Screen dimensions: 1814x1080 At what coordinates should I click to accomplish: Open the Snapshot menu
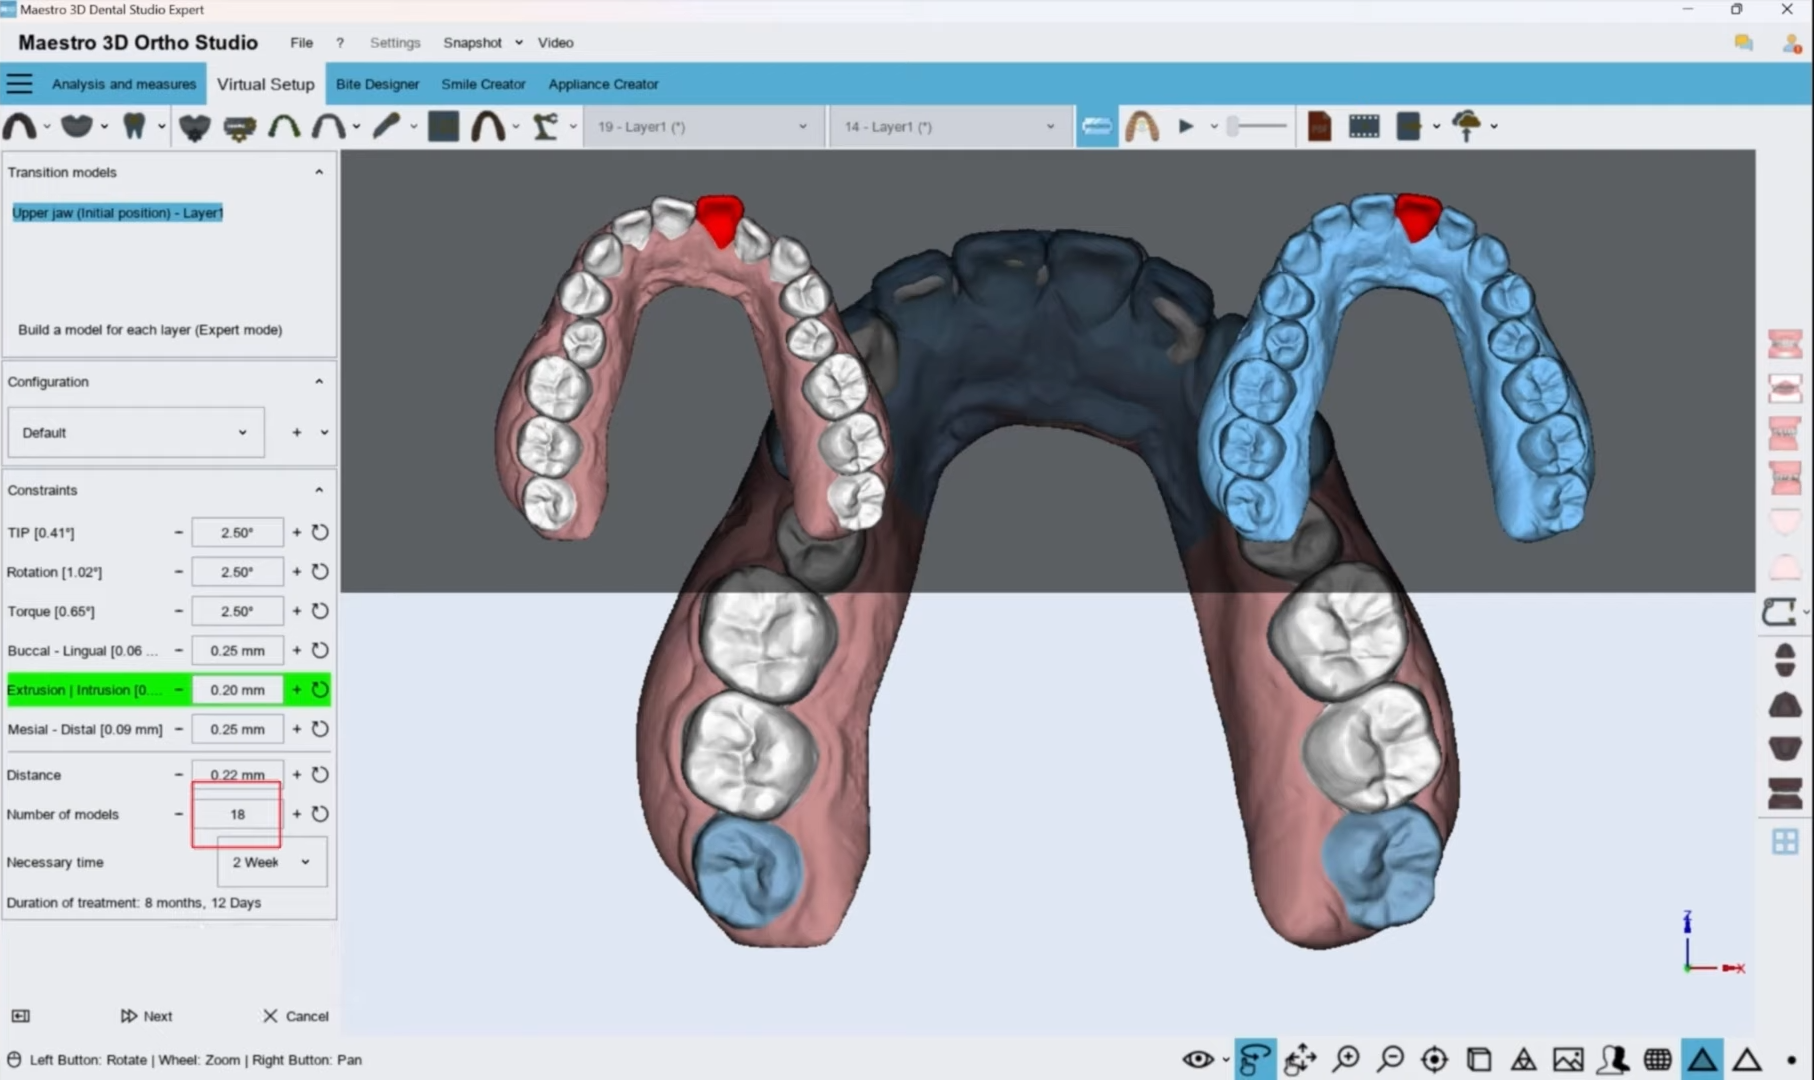[473, 43]
